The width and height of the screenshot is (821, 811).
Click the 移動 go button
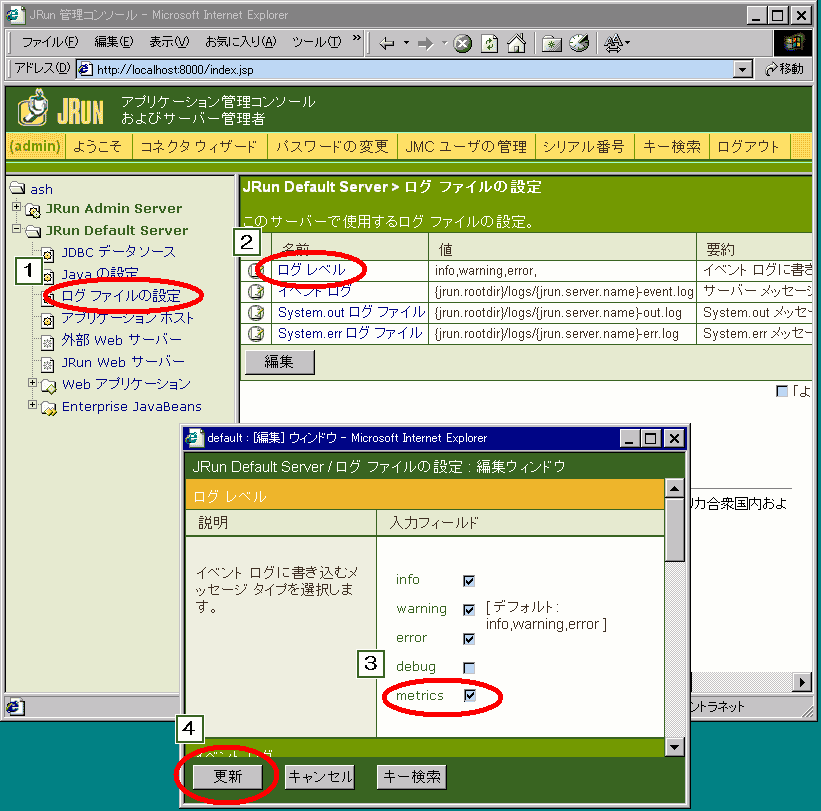click(784, 69)
